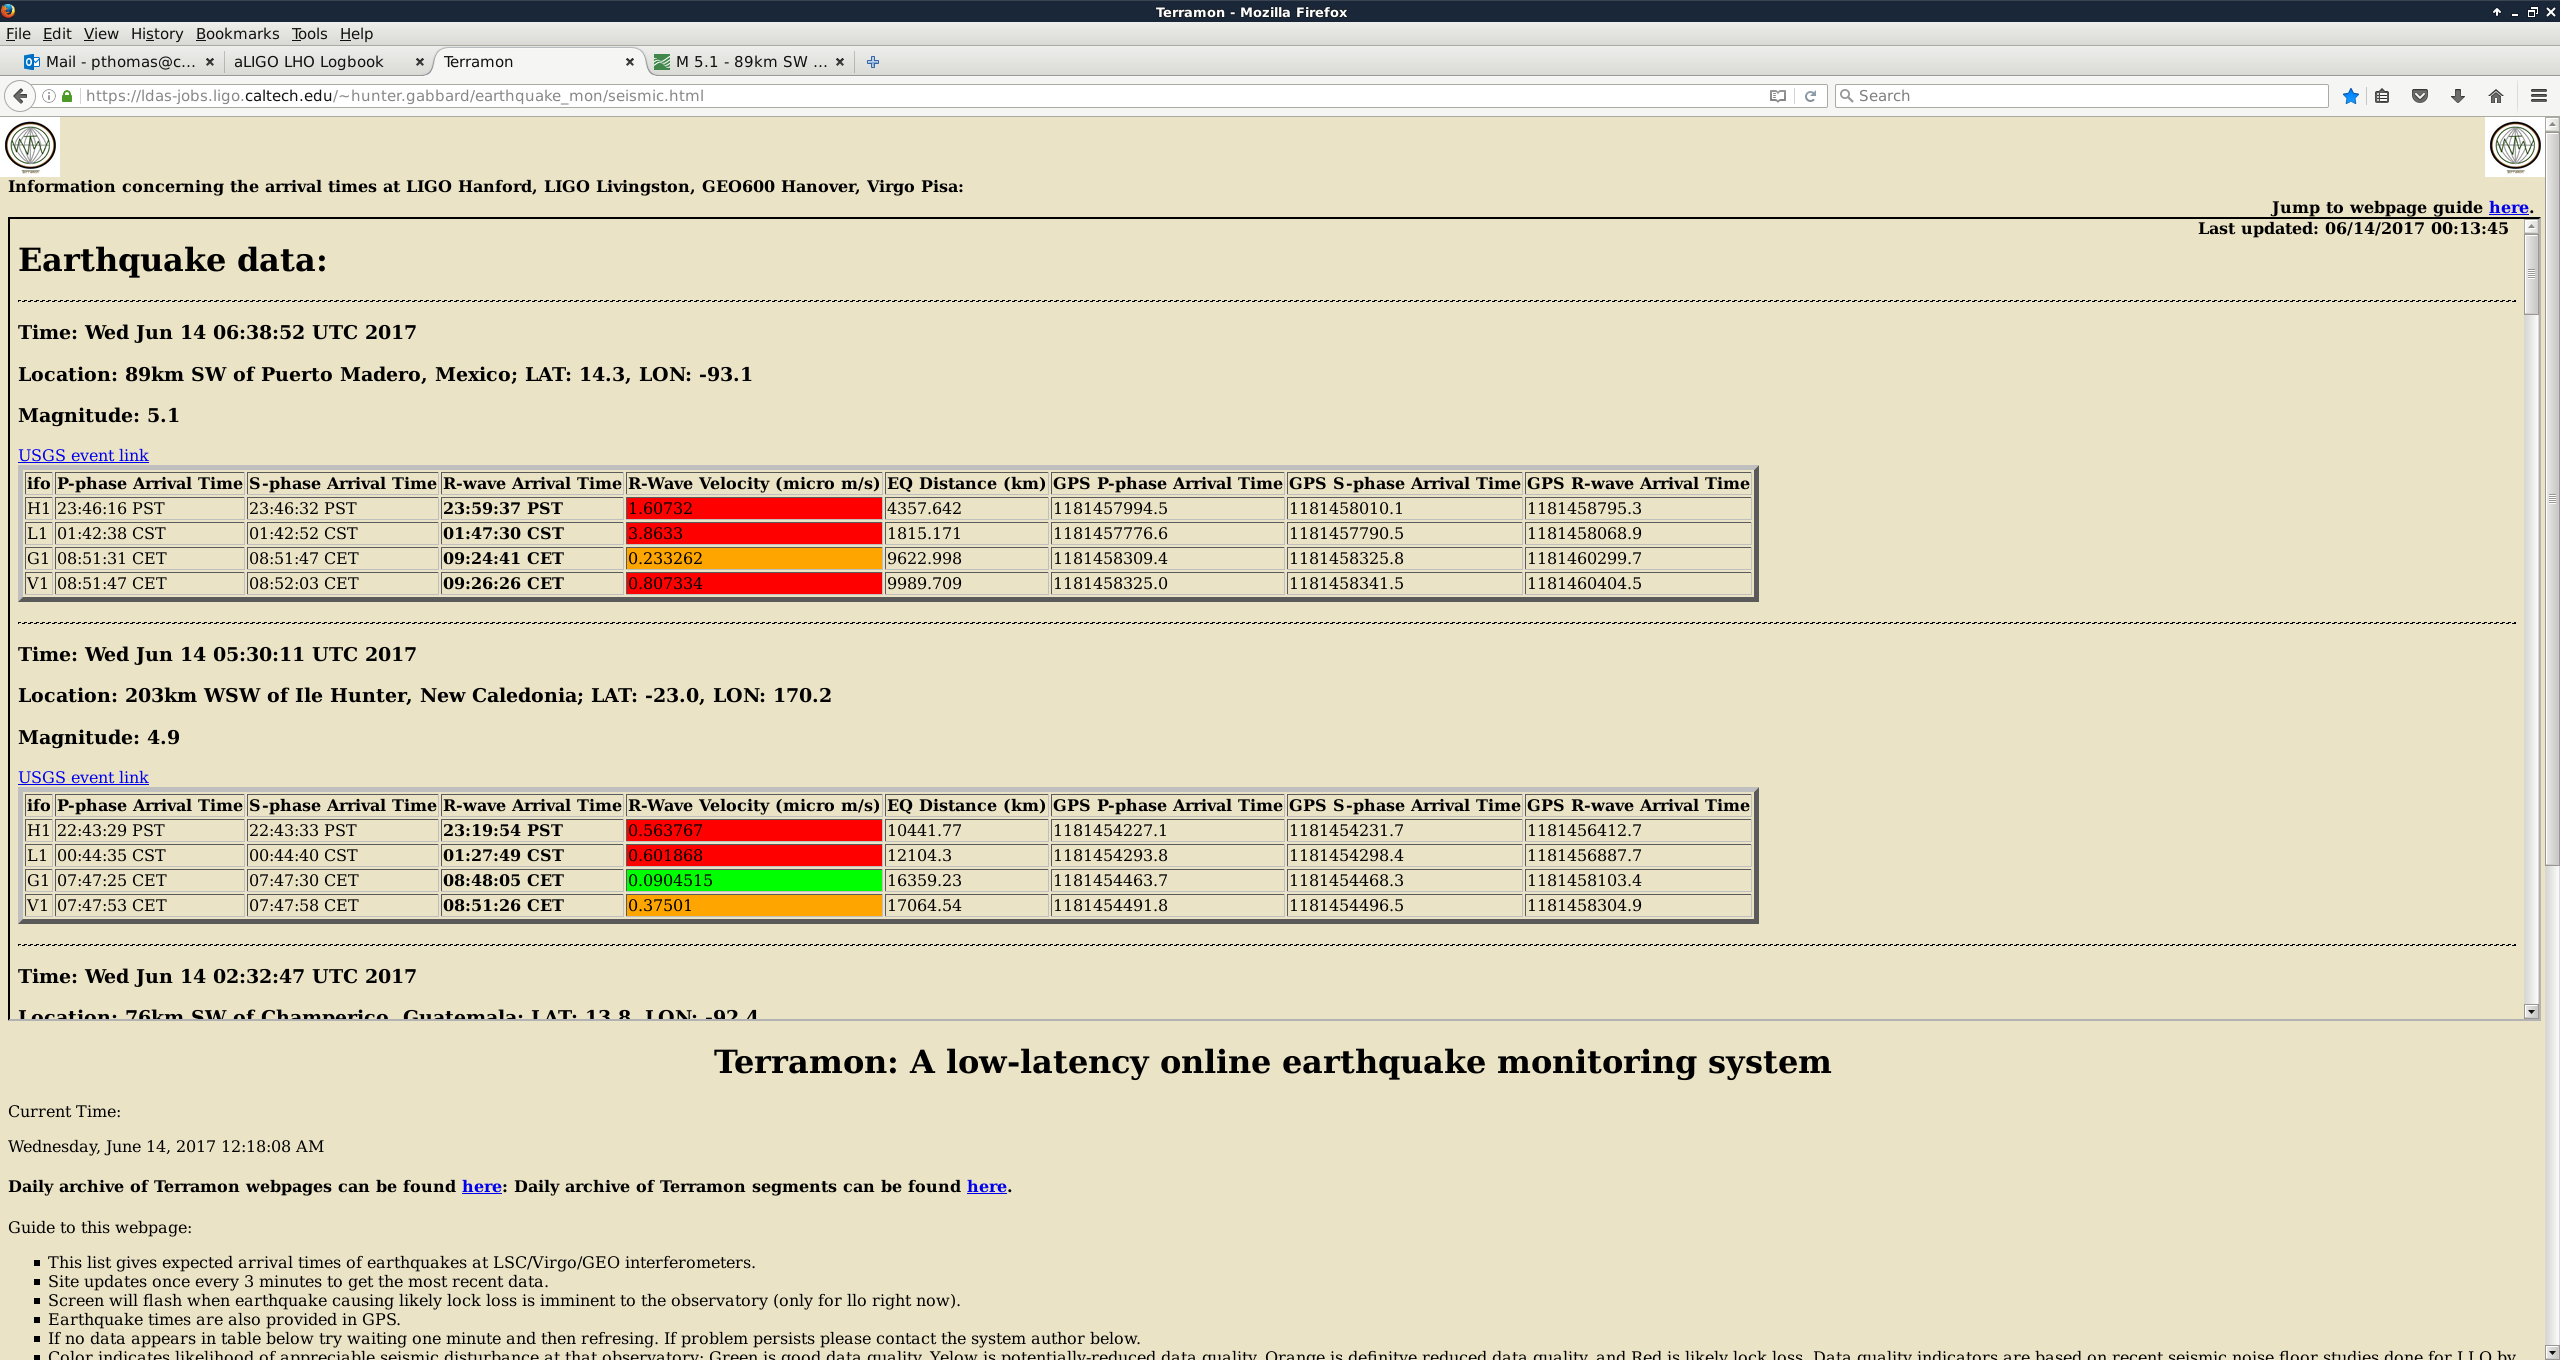The image size is (2560, 1360).
Task: Close the Mail tab
Action: click(x=209, y=62)
